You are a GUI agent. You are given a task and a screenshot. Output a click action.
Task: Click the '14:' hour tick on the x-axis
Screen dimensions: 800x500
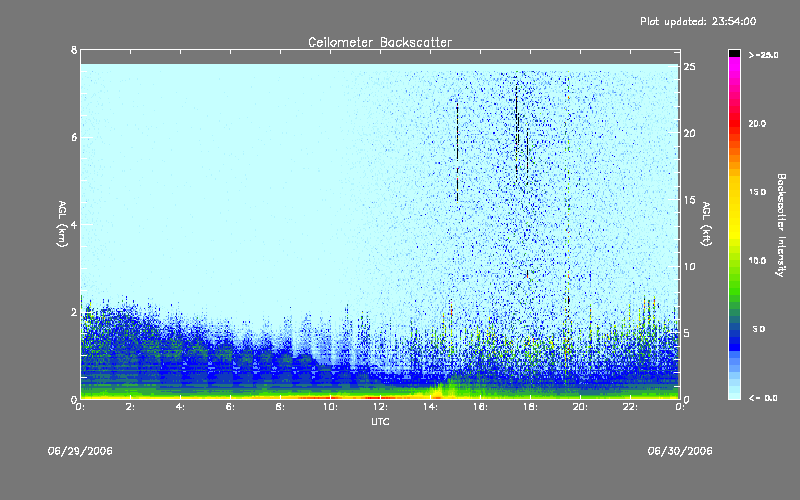(431, 407)
